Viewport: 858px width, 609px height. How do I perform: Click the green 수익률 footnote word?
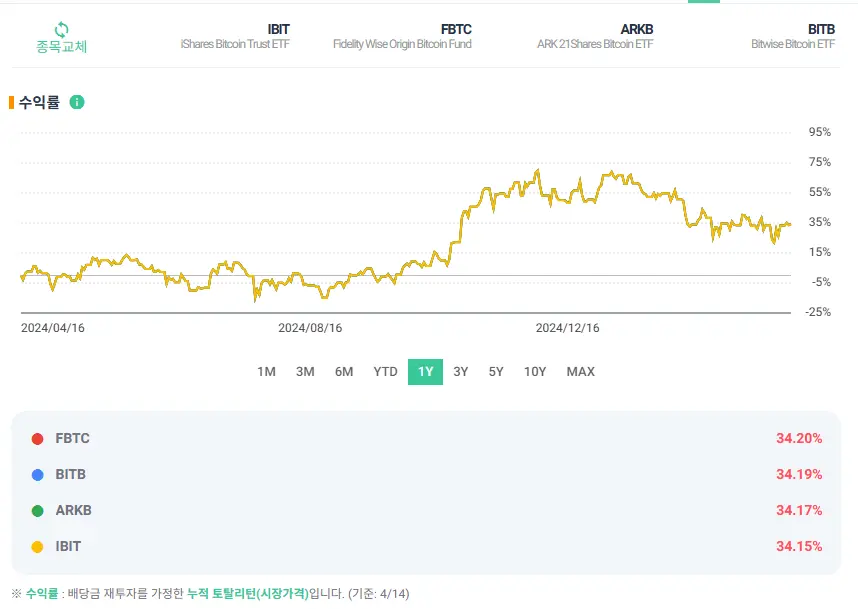click(x=42, y=594)
